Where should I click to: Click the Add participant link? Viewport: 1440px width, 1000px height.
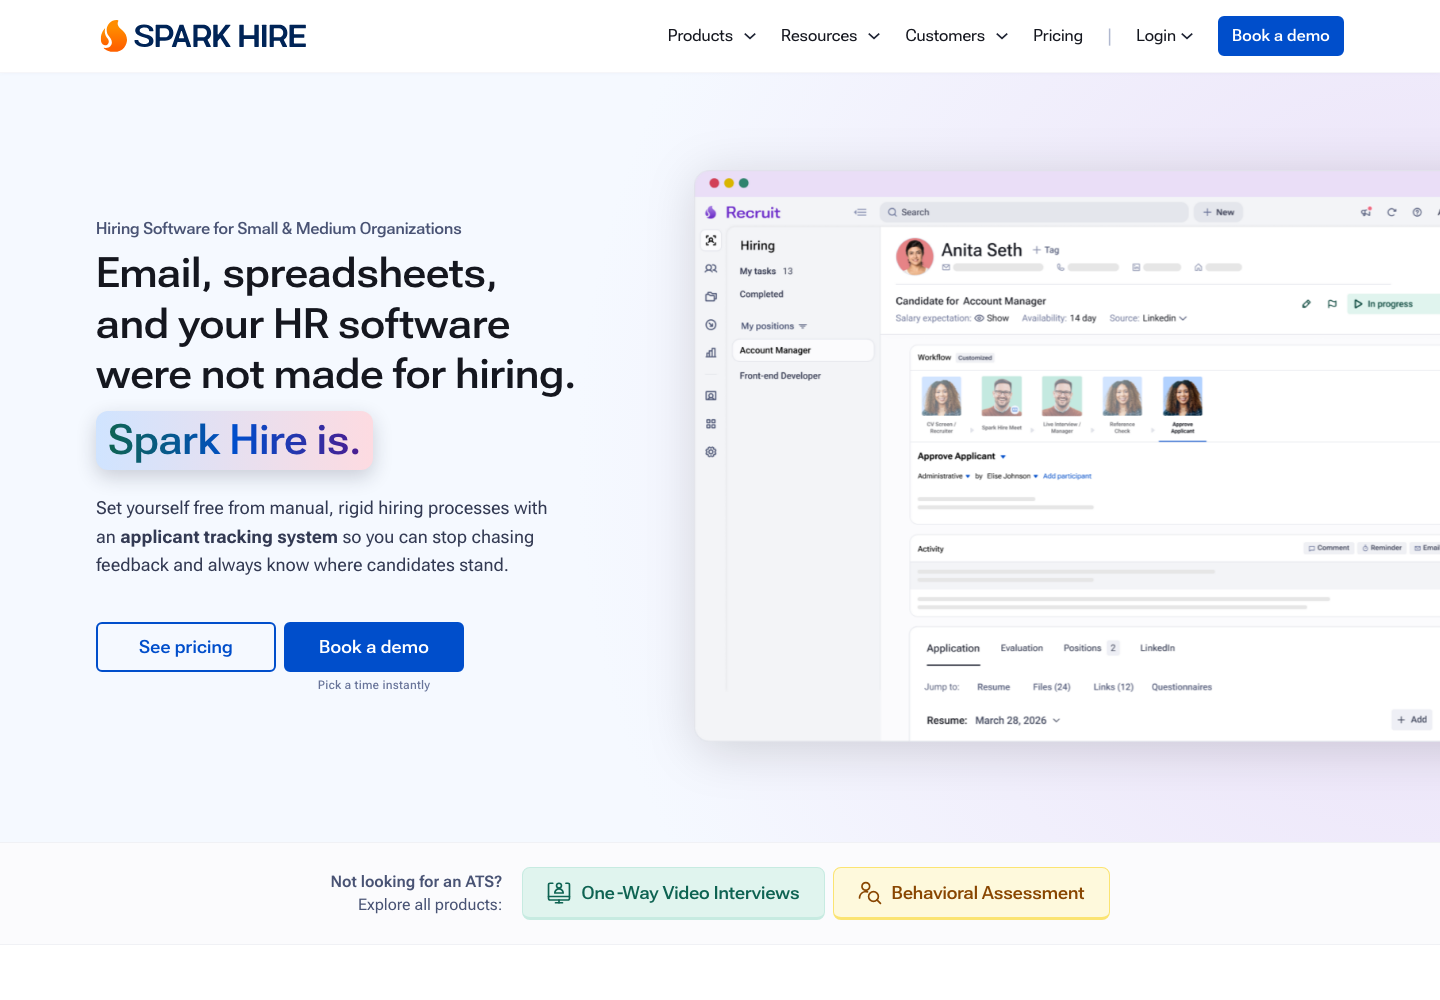1067,476
